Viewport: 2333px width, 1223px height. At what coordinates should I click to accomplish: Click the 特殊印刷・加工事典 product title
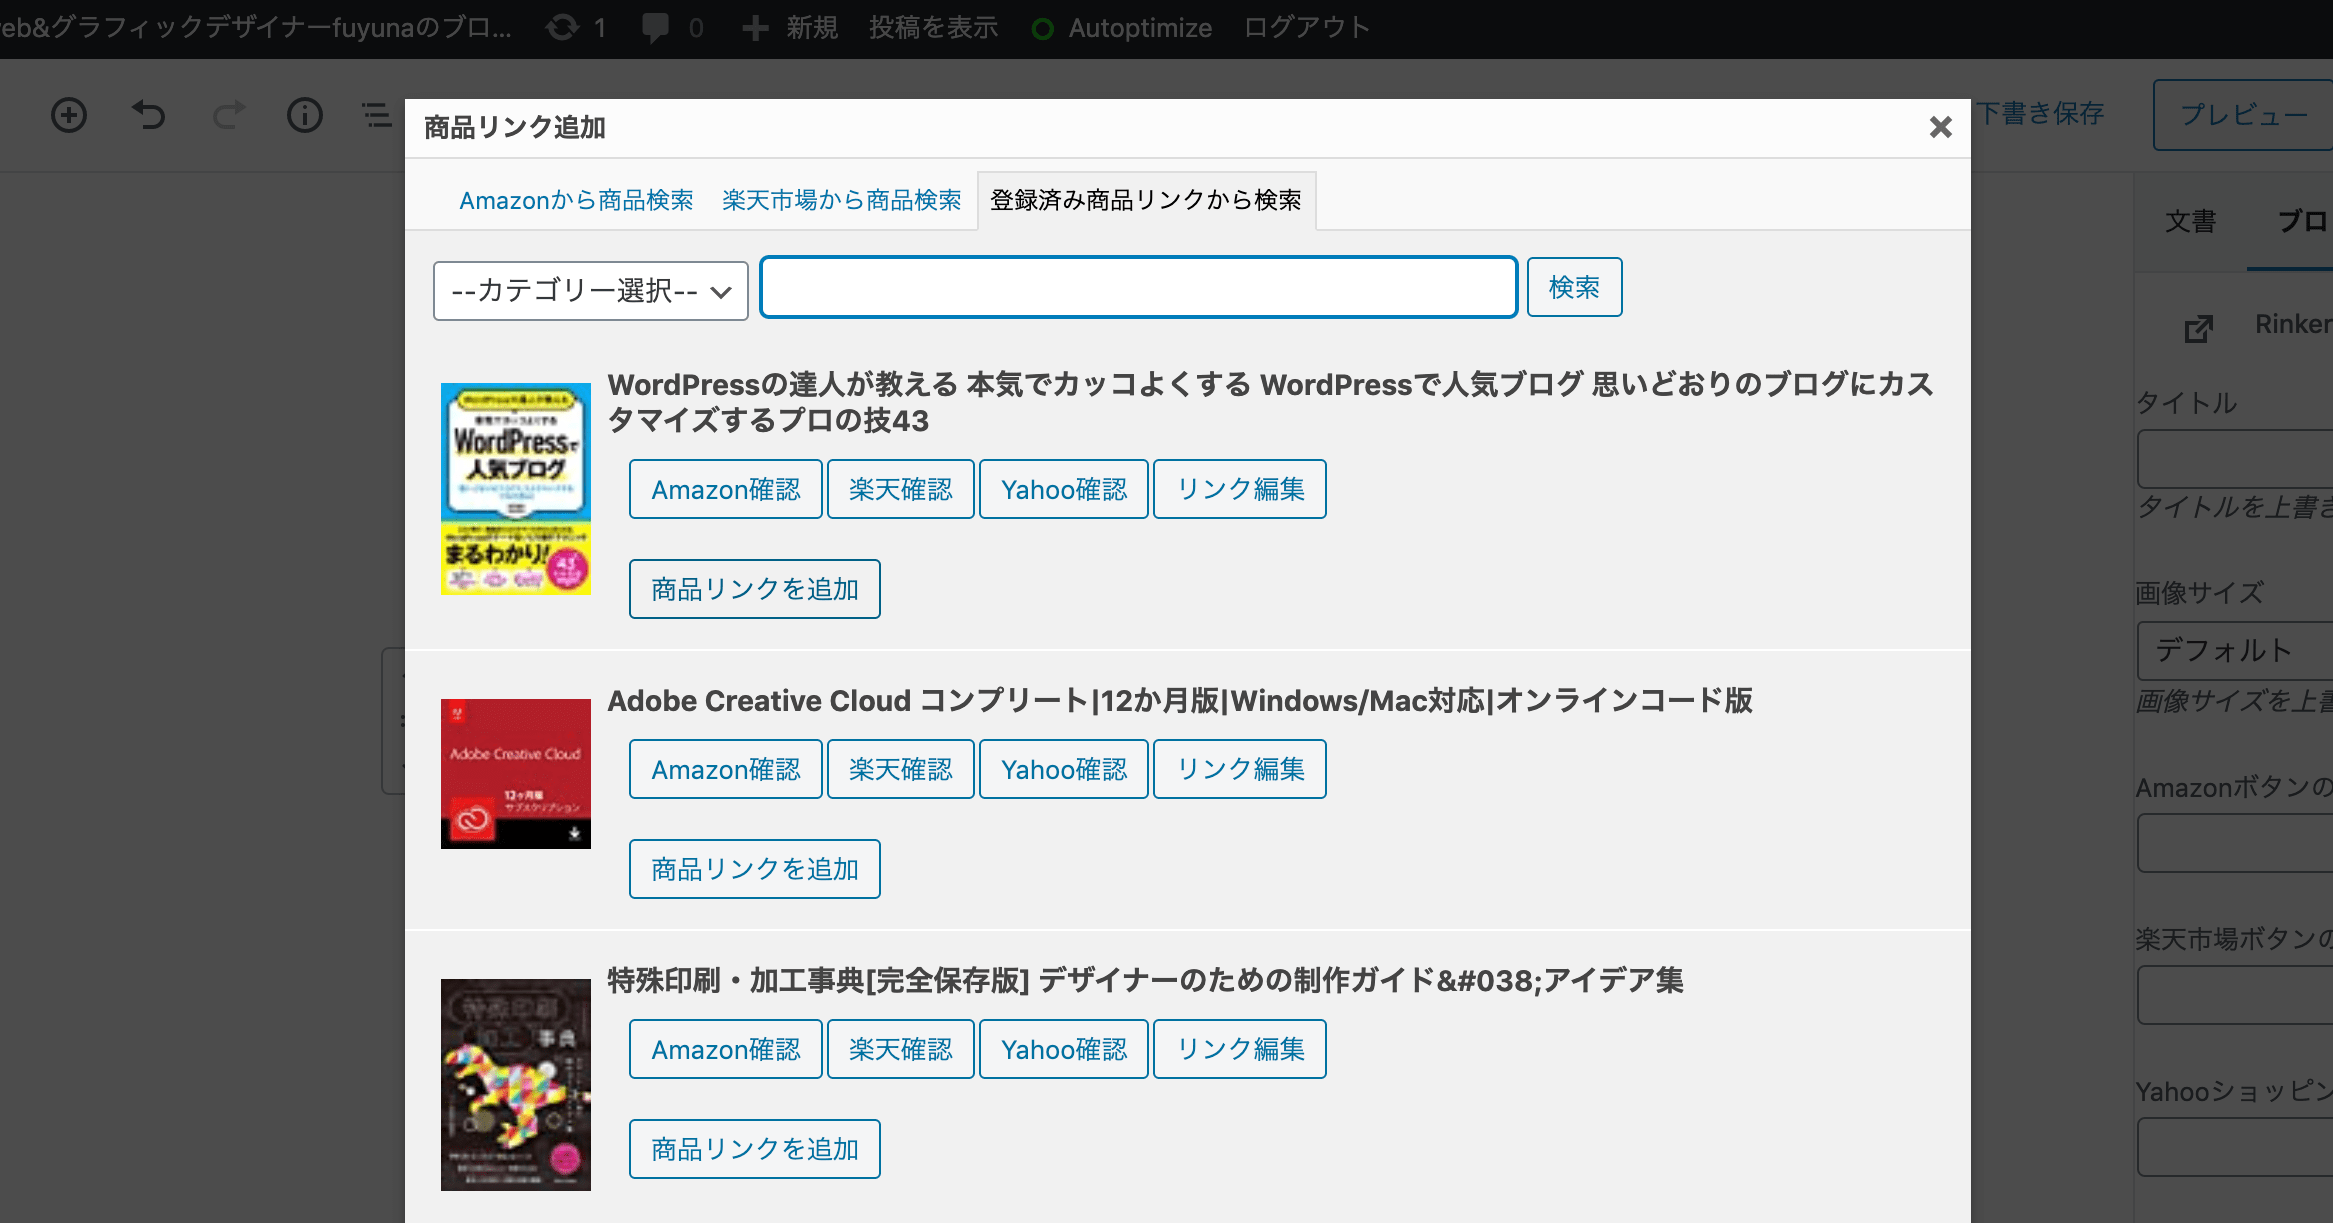[x=1146, y=980]
